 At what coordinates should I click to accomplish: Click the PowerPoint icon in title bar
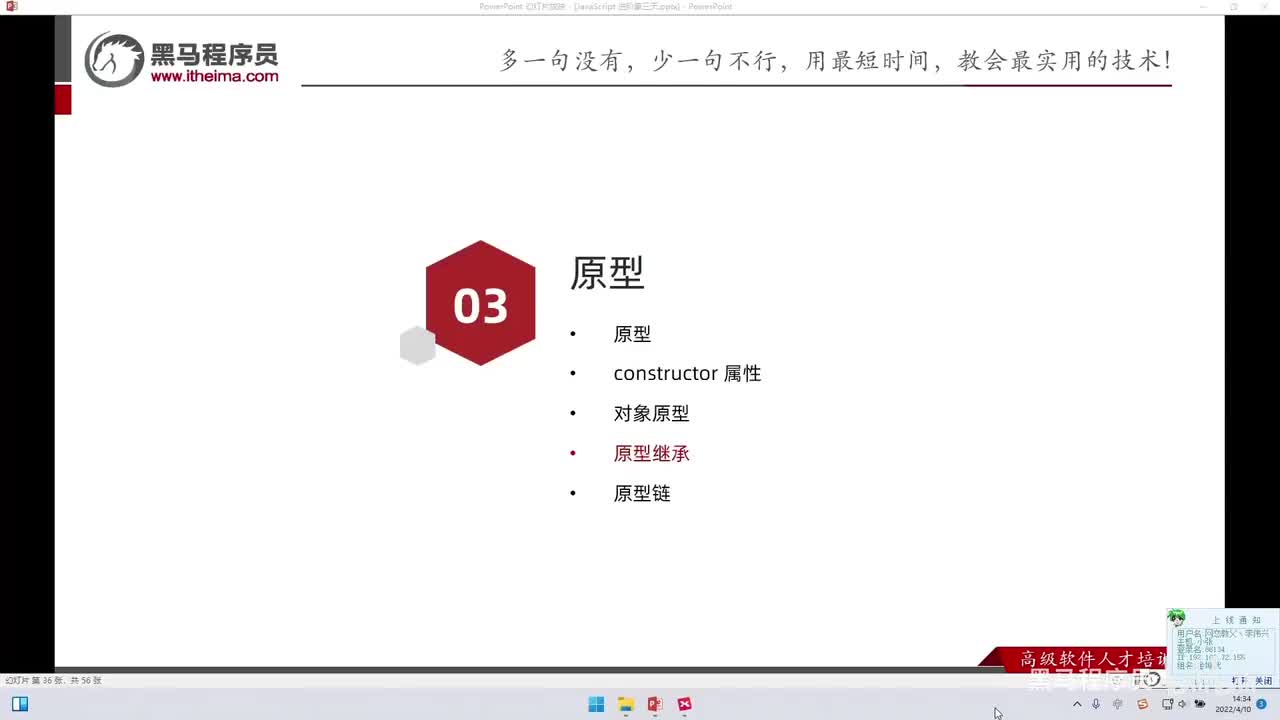[11, 6]
